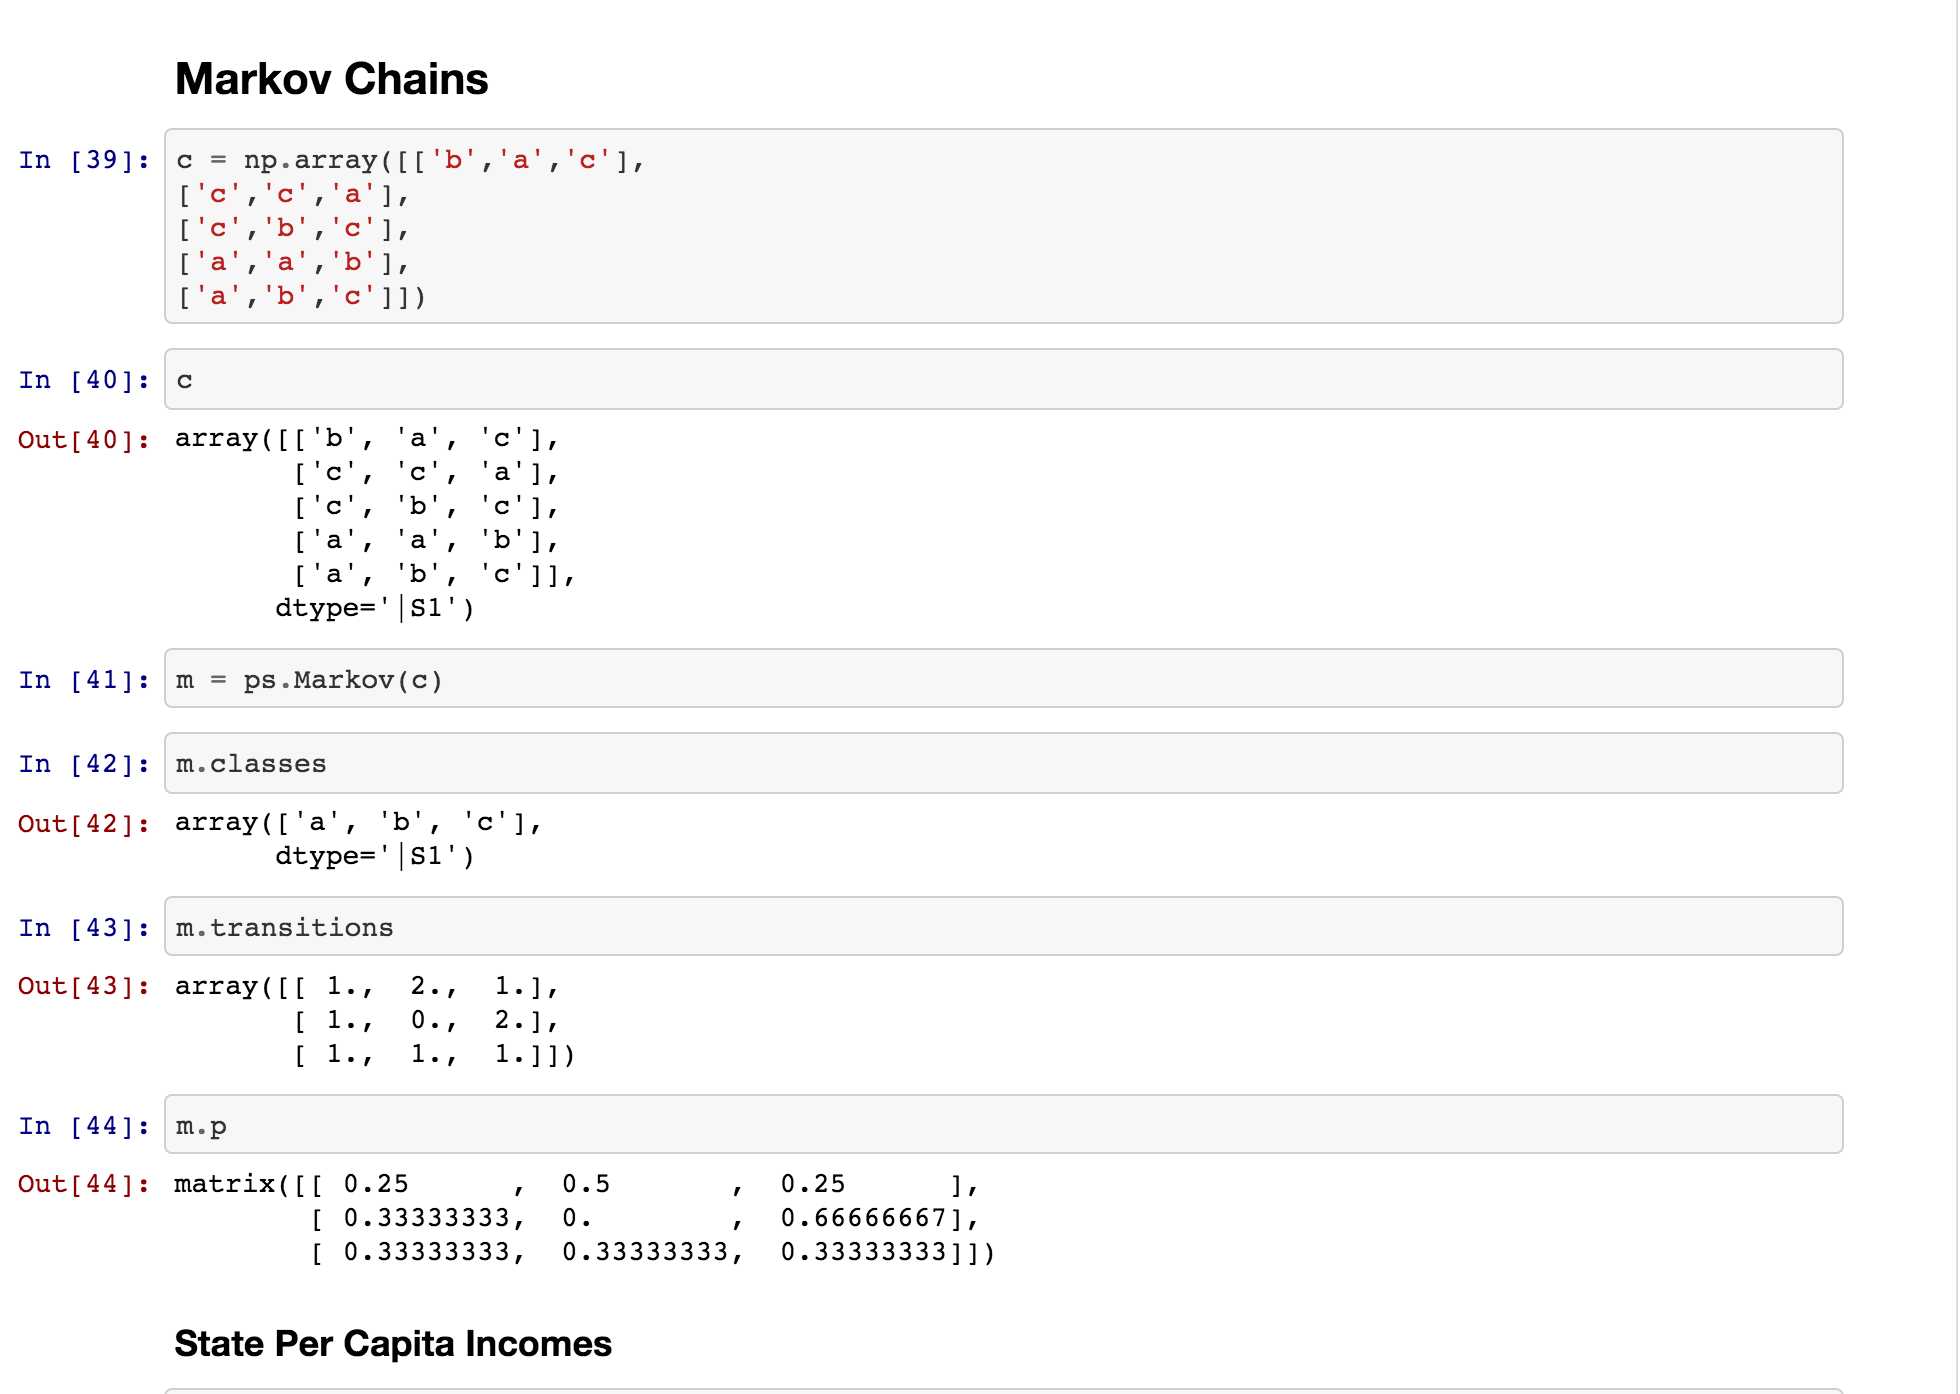Viewport: 1960px width, 1394px height.
Task: Select the In [39] array definition cell
Action: 1003,226
